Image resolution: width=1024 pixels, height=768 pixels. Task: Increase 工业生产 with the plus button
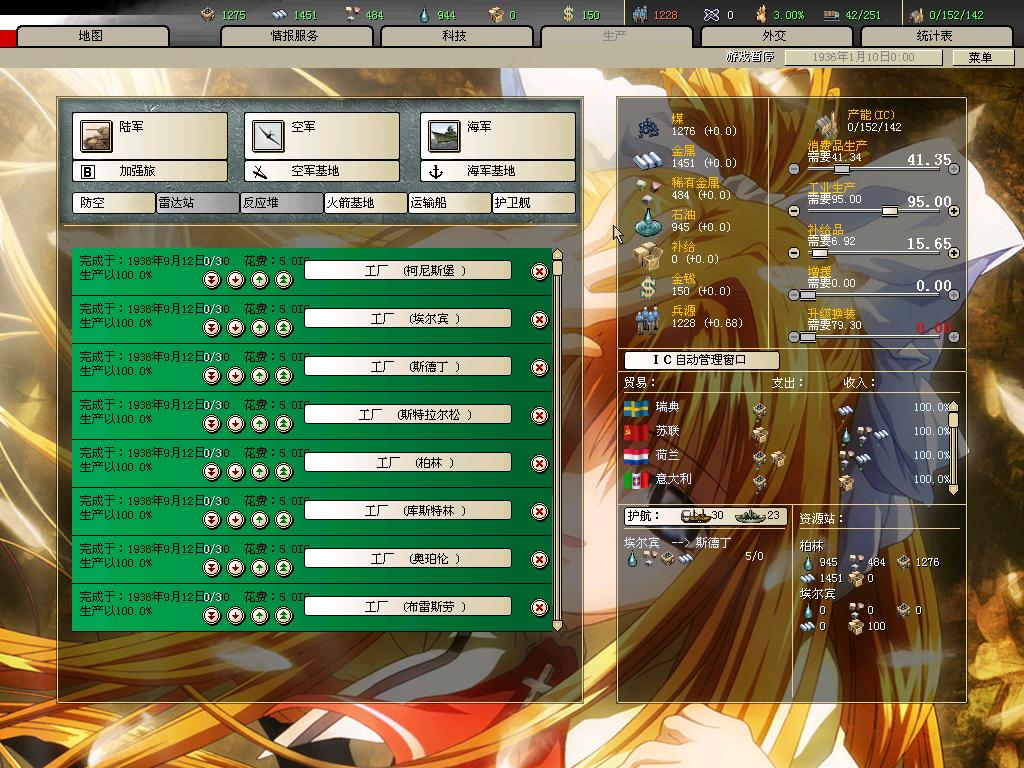coord(954,211)
